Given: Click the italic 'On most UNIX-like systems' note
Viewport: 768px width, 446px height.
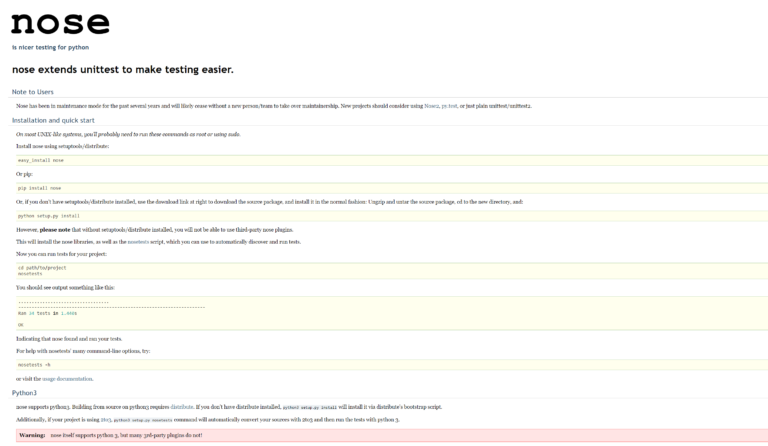Looking at the screenshot, I should pyautogui.click(x=128, y=134).
